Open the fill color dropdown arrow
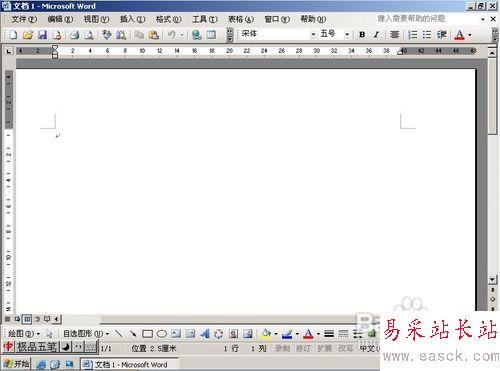 (x=276, y=333)
